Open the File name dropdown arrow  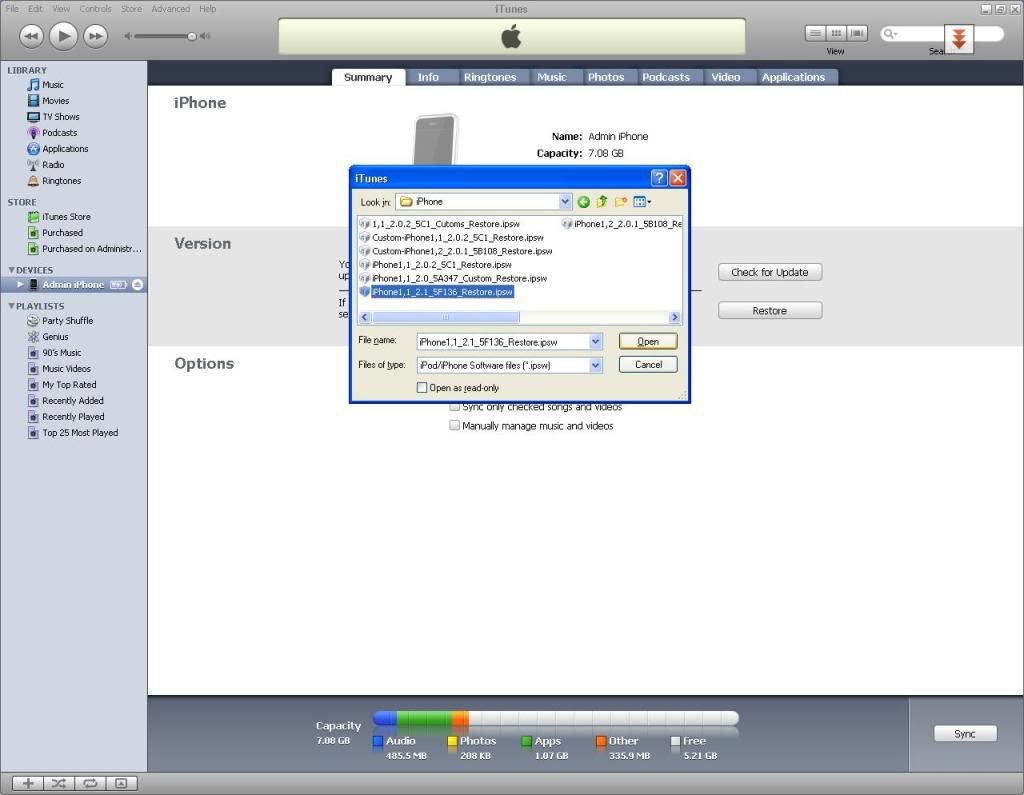(595, 342)
